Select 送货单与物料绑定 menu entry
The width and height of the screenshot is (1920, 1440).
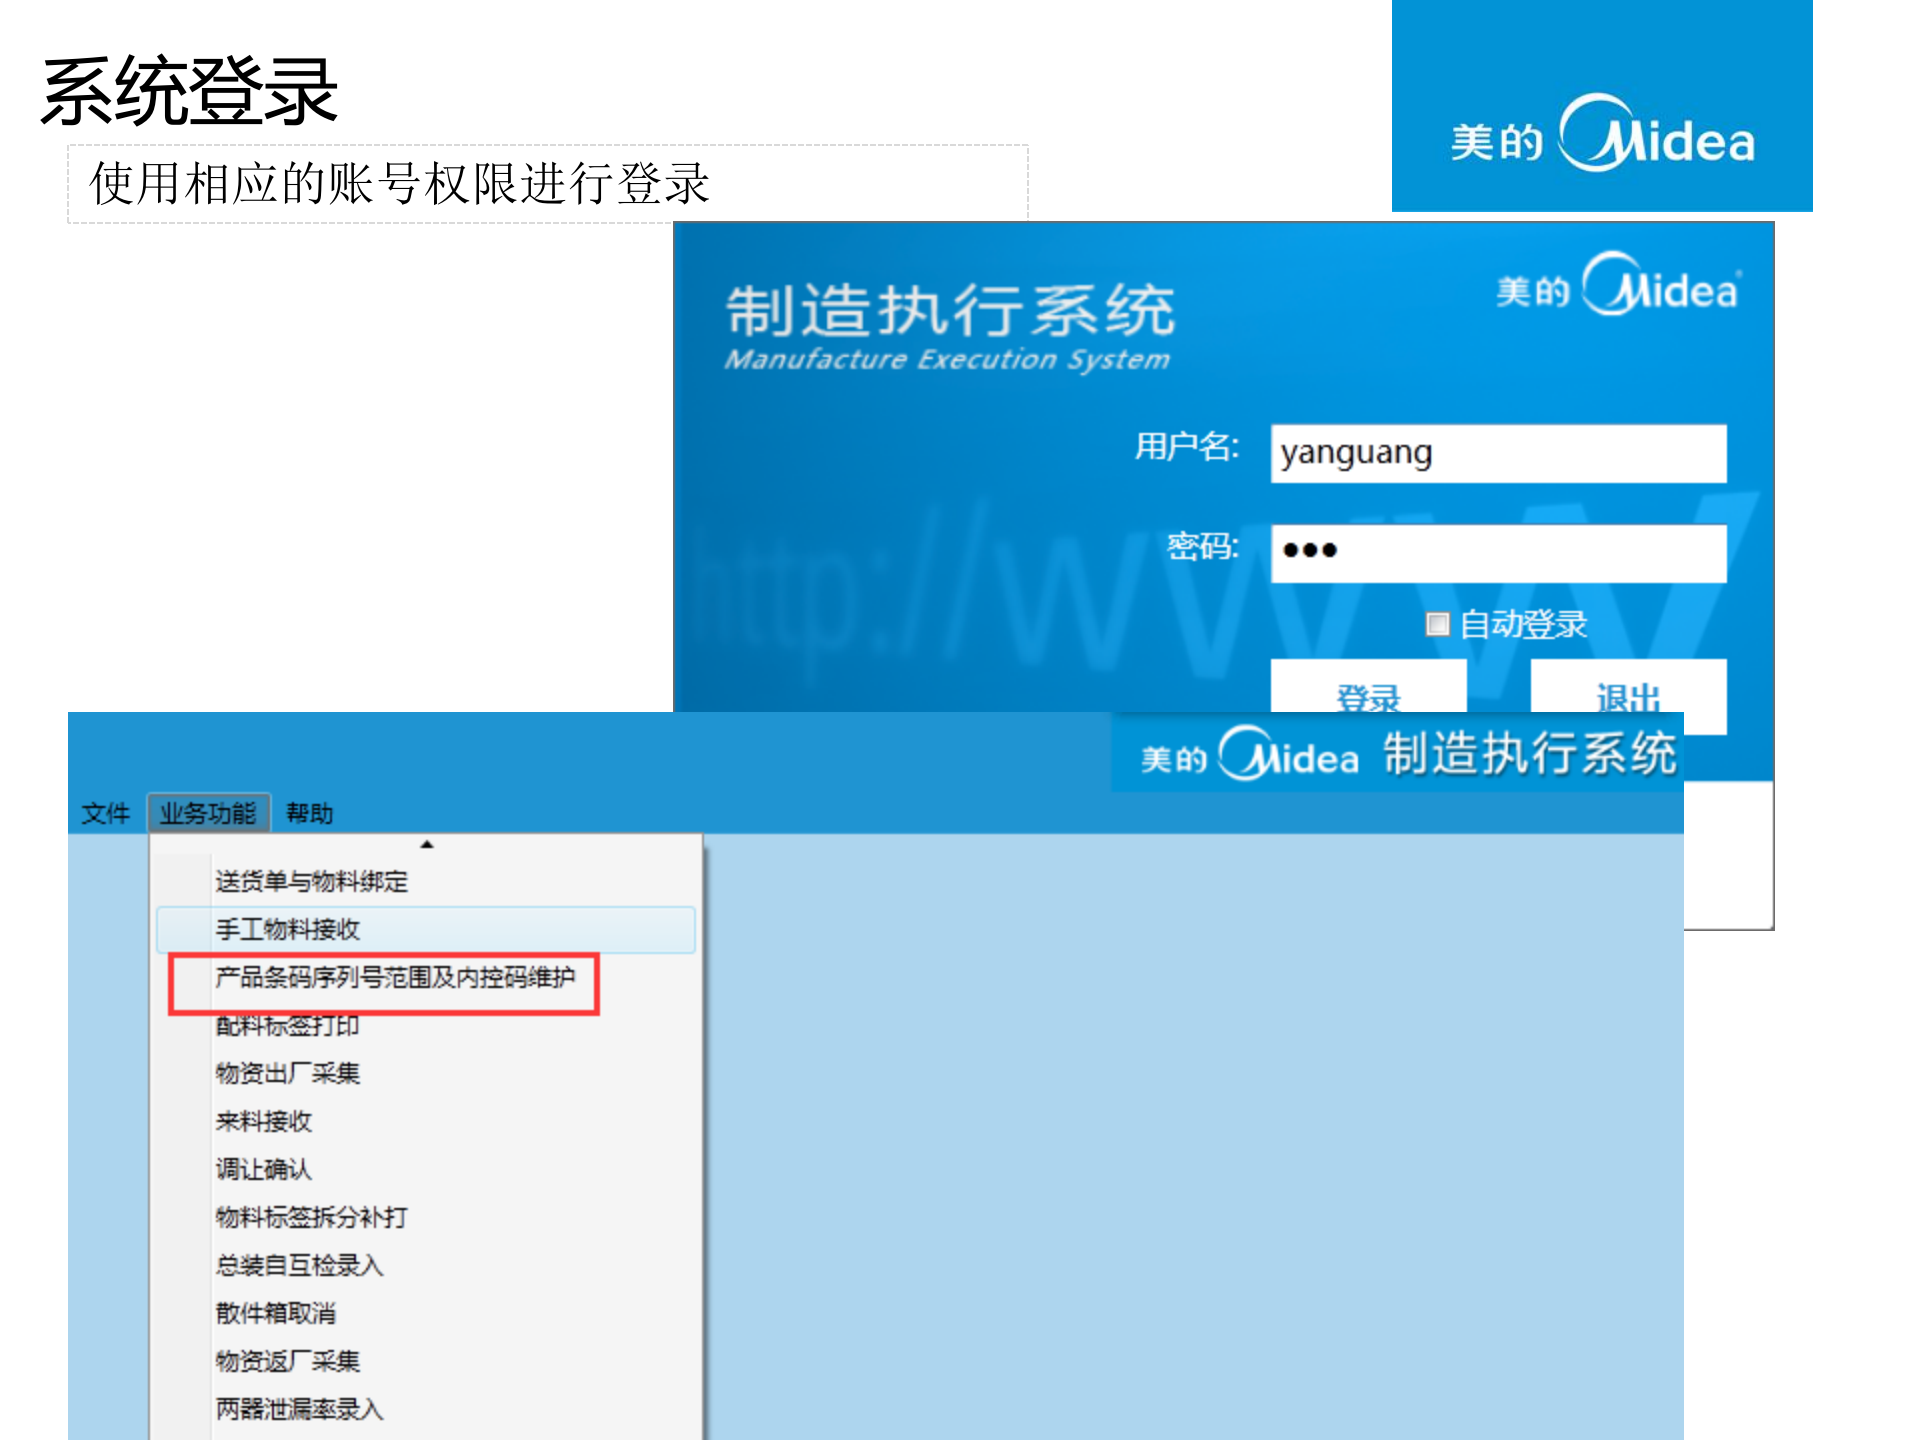pos(315,881)
